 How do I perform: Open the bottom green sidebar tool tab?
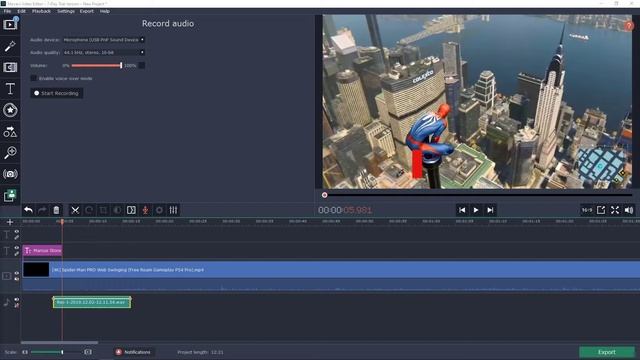pyautogui.click(x=10, y=196)
